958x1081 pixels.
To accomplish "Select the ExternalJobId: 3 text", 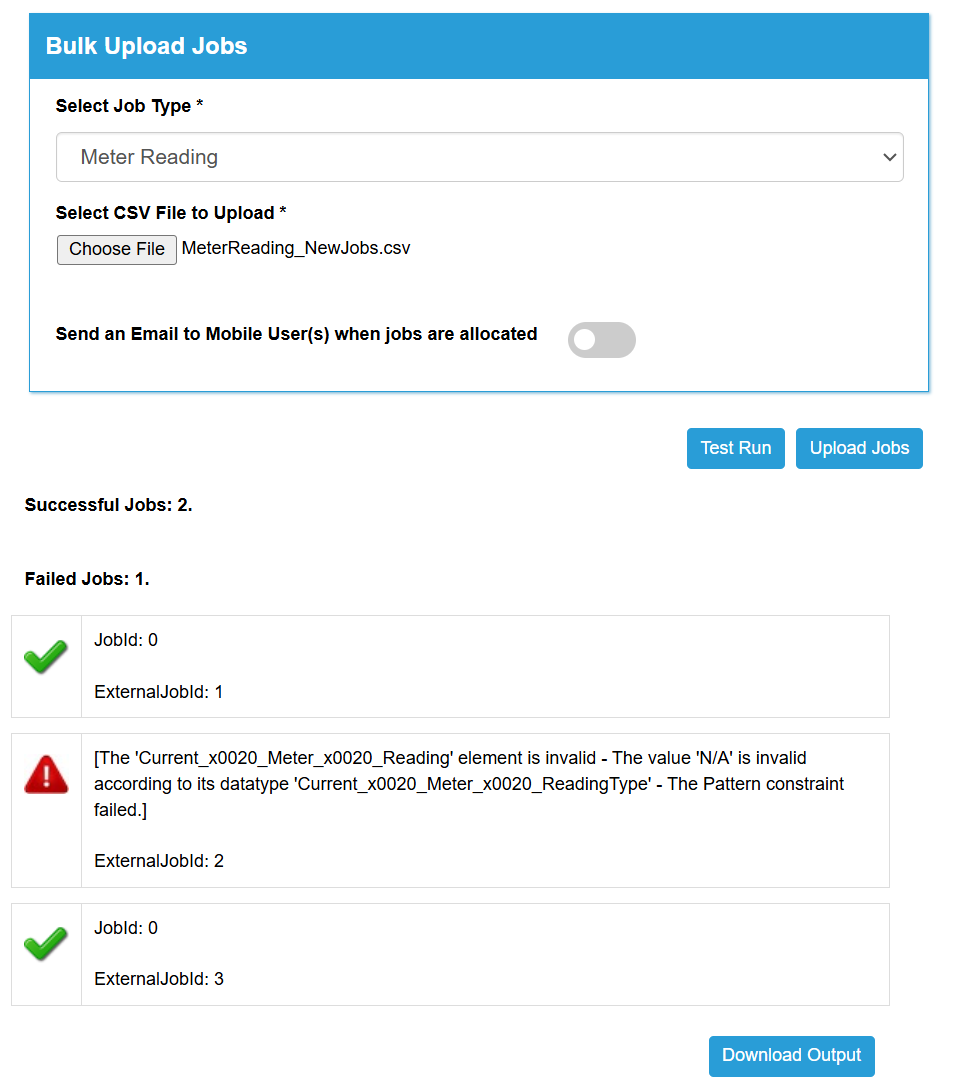I will point(159,979).
